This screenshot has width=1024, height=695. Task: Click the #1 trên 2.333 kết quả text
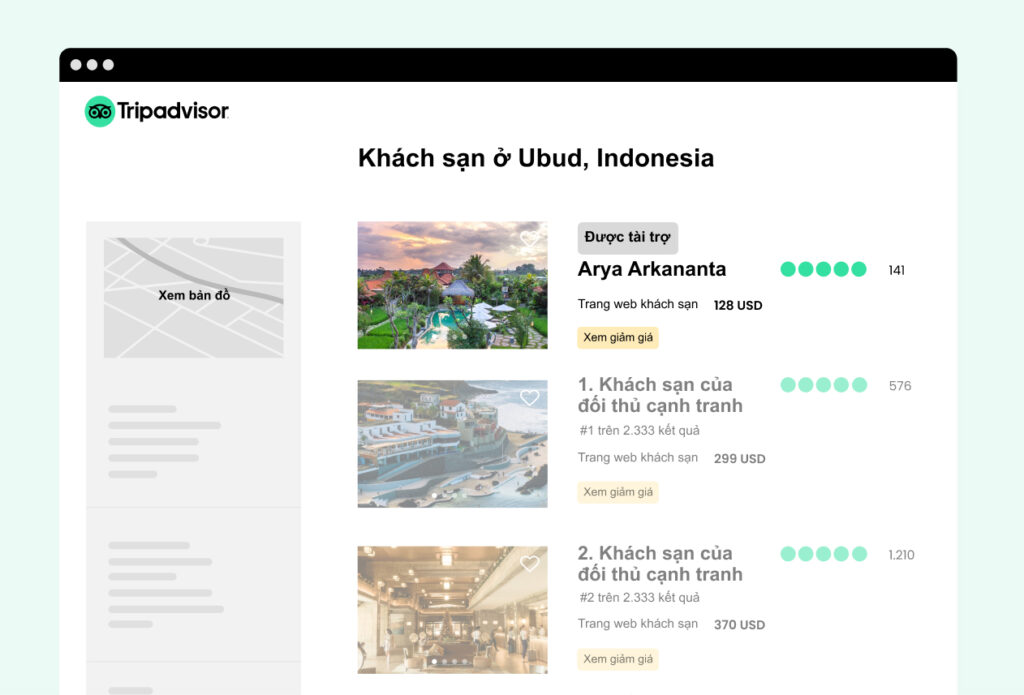[639, 430]
